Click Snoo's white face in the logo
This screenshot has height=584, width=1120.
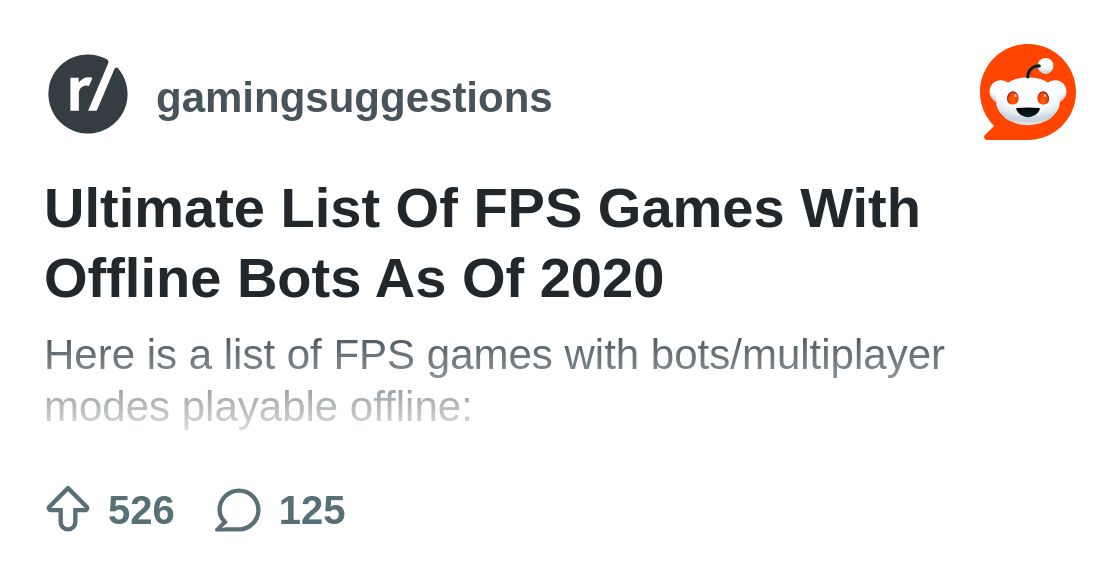(1028, 104)
